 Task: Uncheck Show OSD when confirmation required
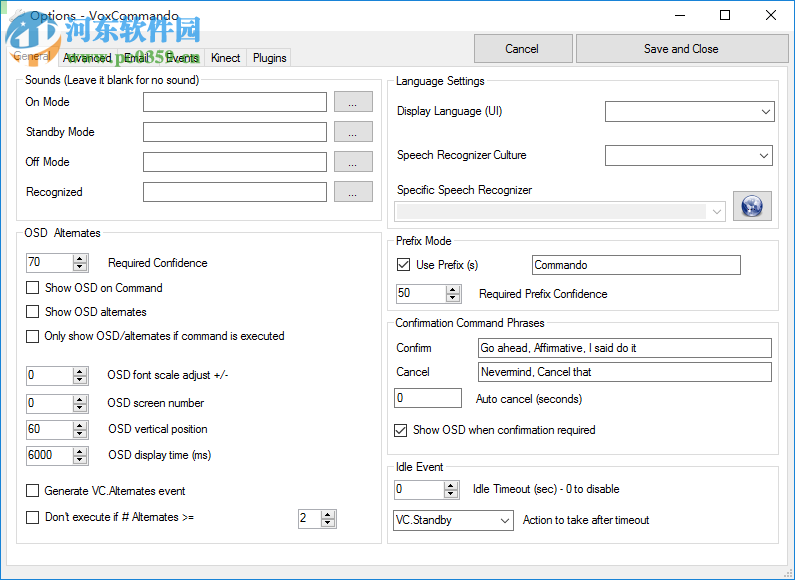tap(401, 430)
